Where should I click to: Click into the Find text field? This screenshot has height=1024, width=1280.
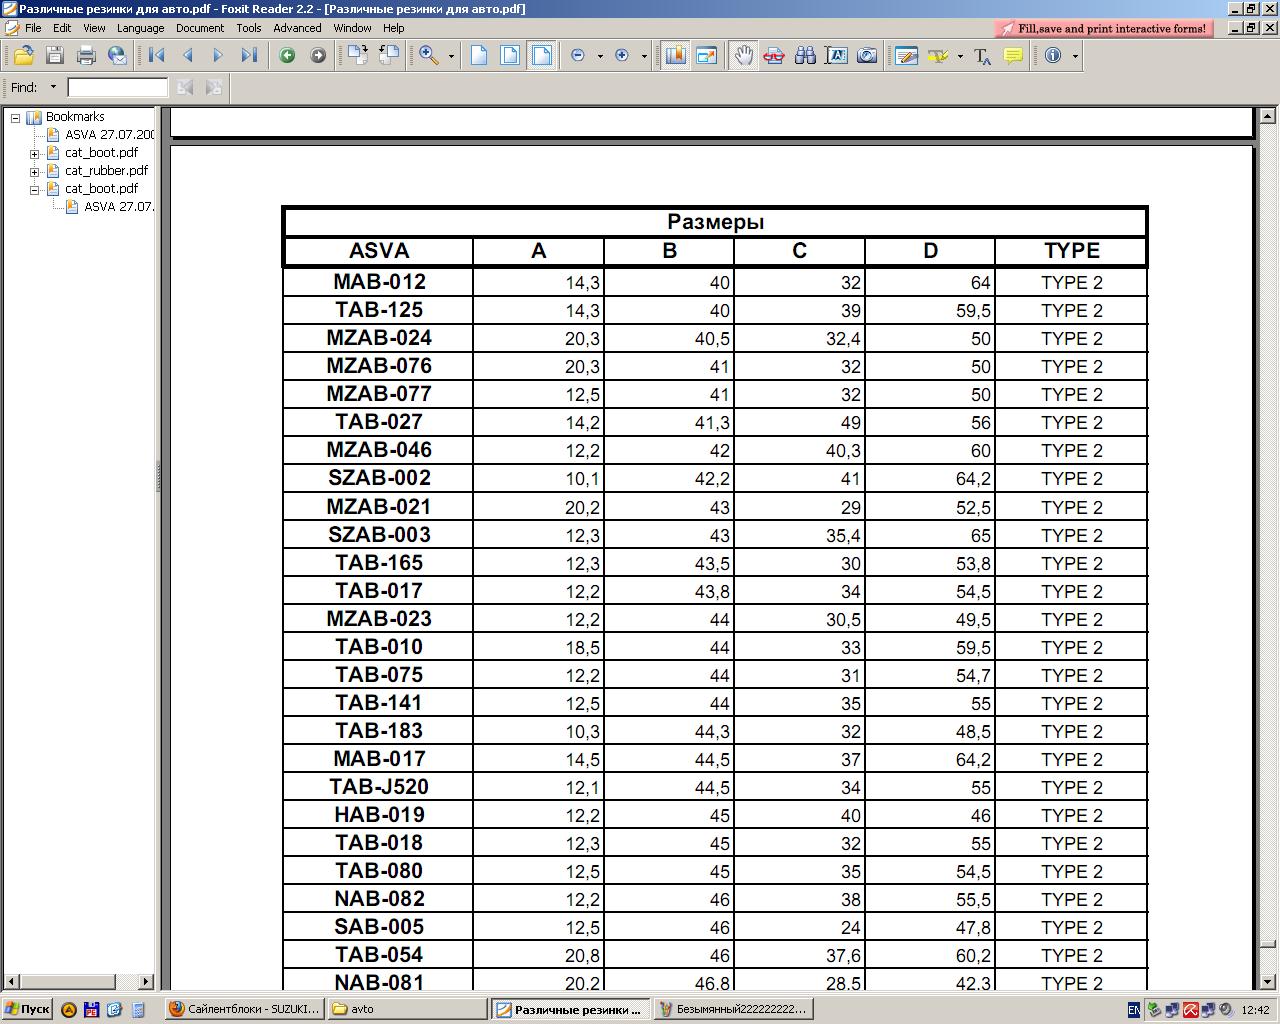(x=117, y=88)
